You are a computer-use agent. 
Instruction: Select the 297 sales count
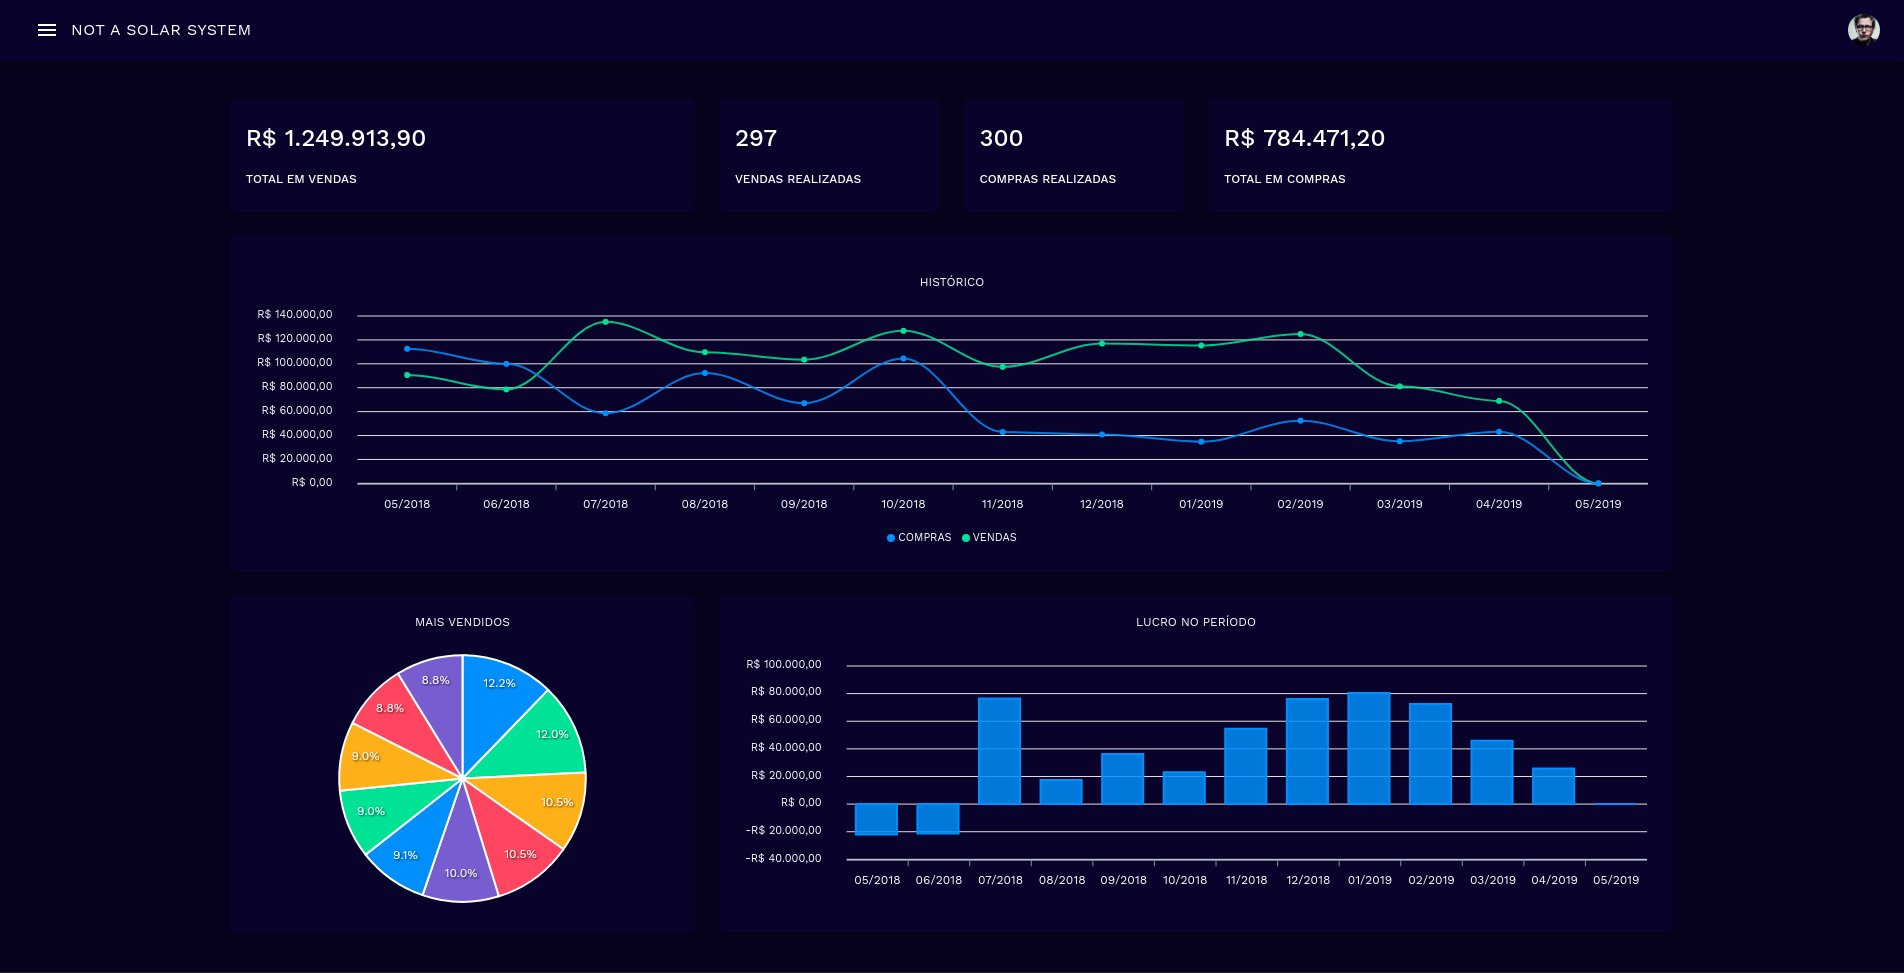click(756, 138)
